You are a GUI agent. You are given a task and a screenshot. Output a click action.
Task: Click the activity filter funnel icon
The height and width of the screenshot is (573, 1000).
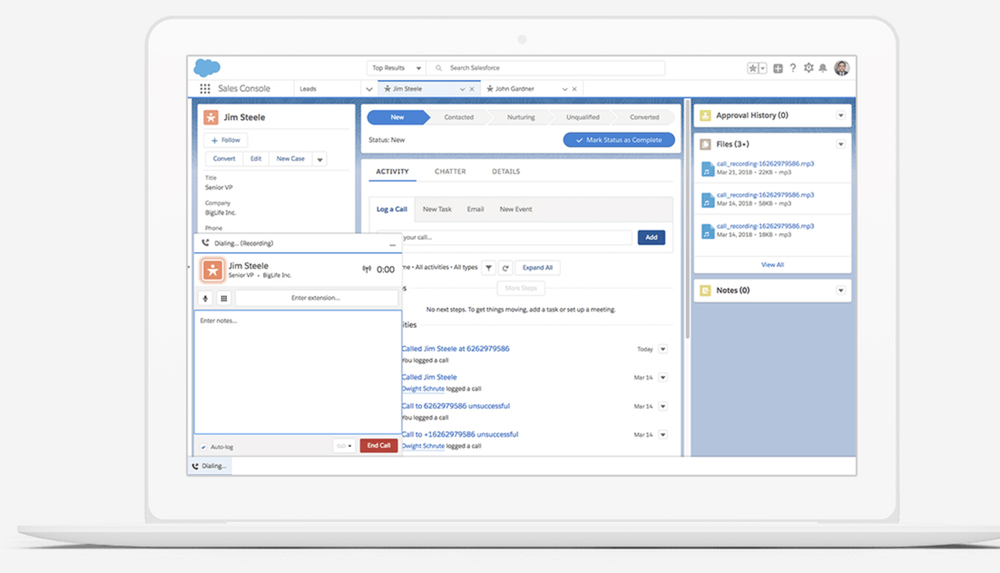tap(489, 268)
